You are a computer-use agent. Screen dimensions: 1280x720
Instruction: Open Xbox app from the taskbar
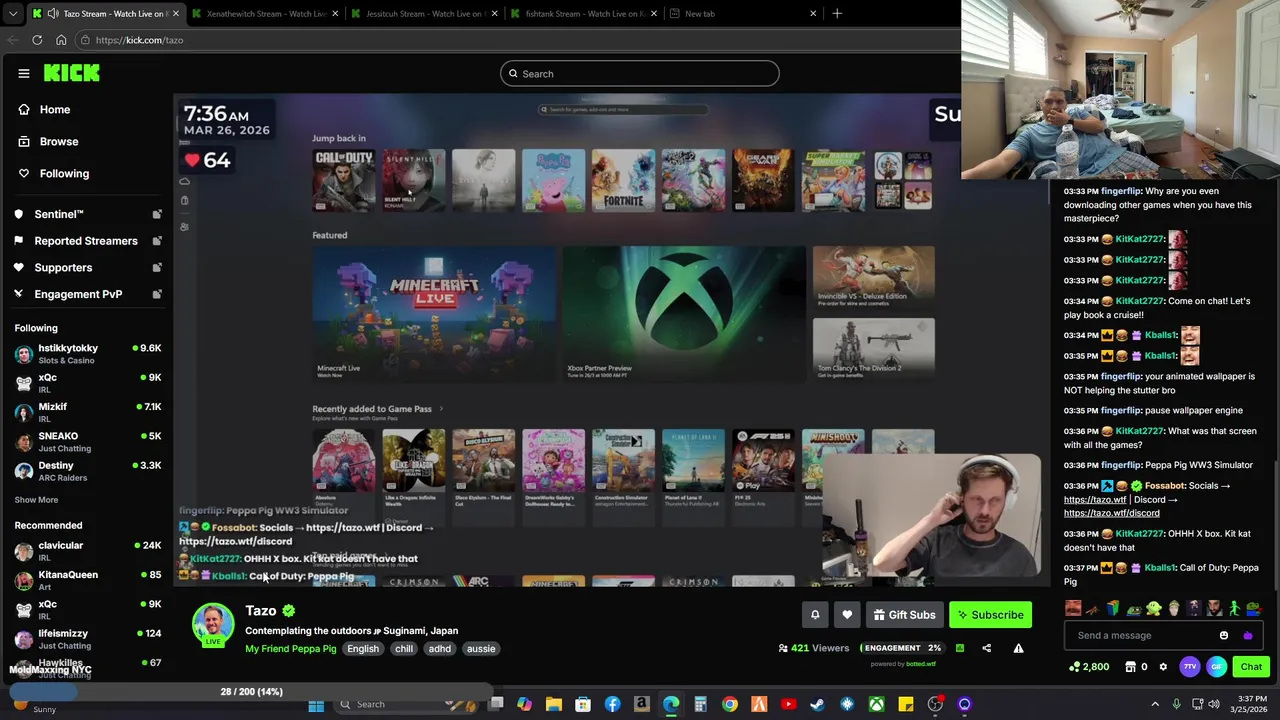(876, 705)
